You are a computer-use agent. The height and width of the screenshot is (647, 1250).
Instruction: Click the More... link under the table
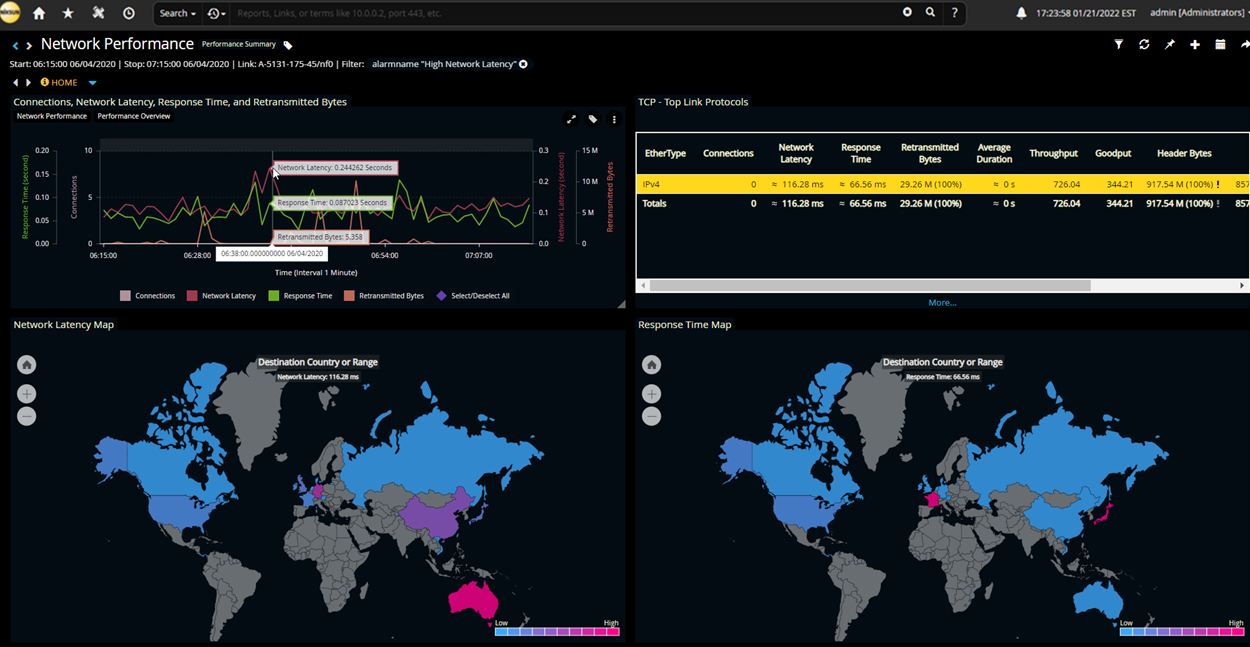pos(942,302)
